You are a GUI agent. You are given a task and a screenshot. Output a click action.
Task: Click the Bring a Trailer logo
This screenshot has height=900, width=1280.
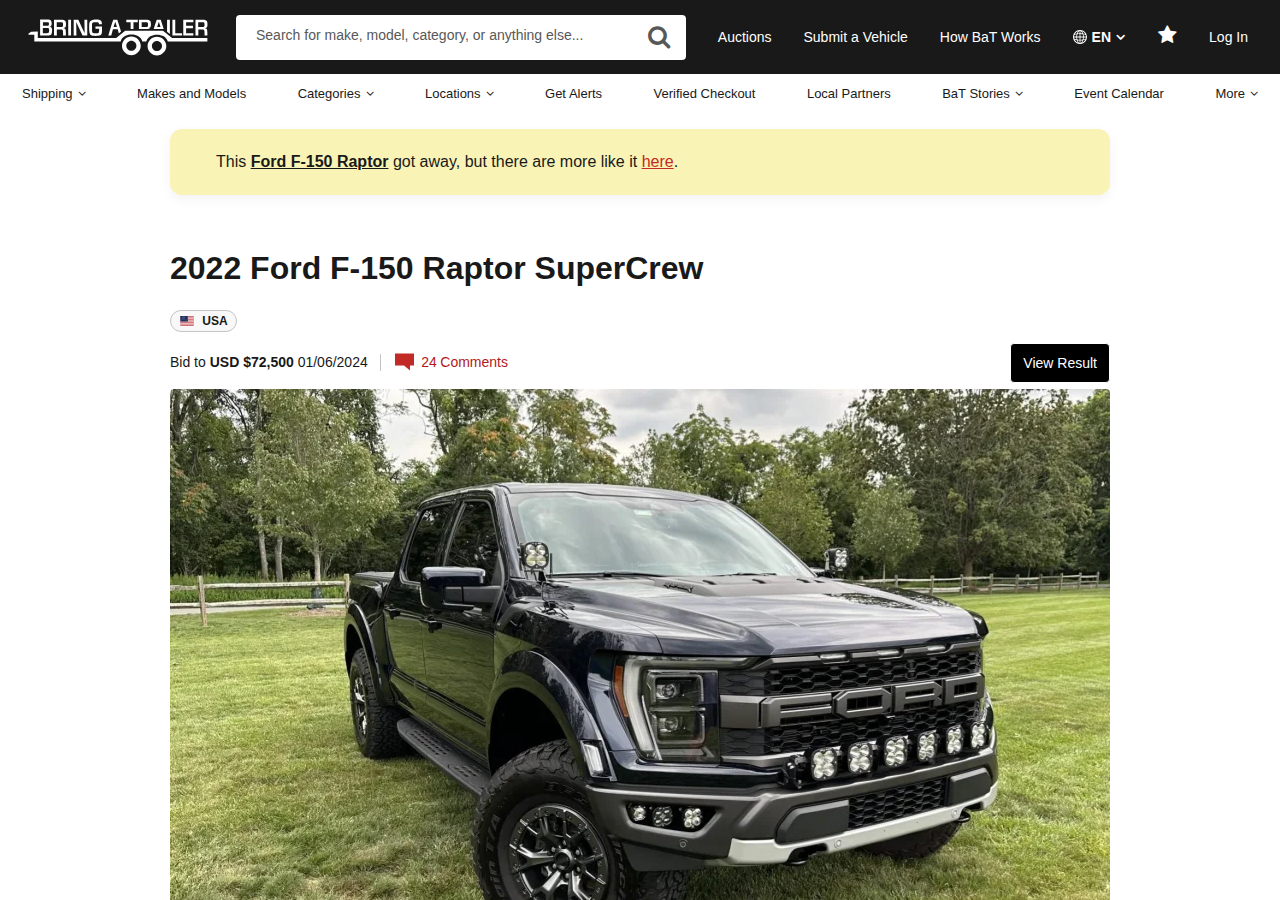tap(118, 36)
